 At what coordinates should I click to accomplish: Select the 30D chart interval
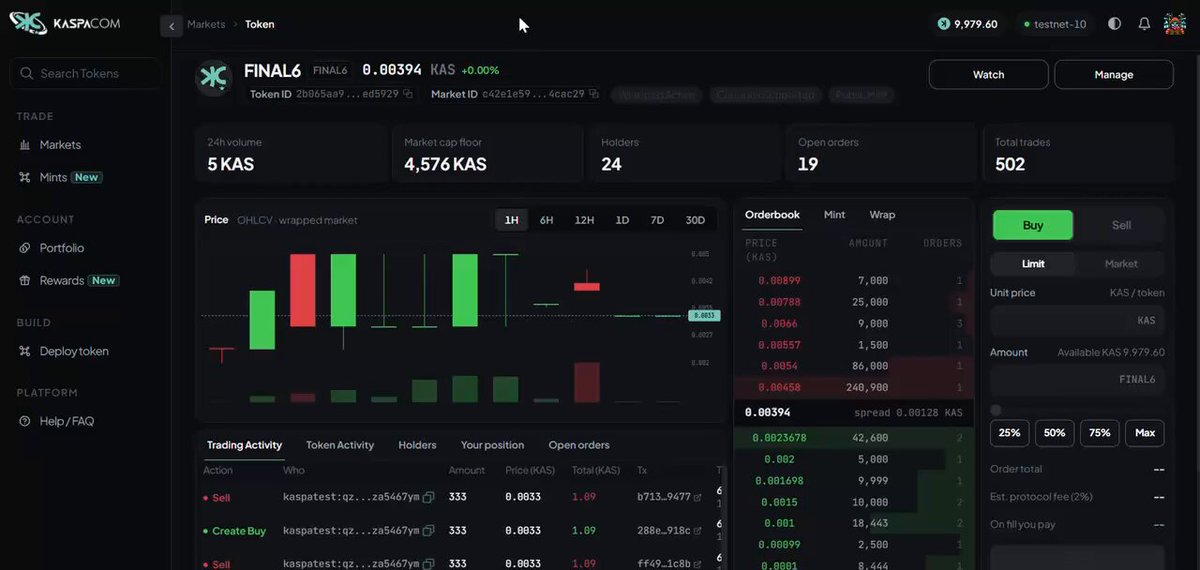pos(695,220)
